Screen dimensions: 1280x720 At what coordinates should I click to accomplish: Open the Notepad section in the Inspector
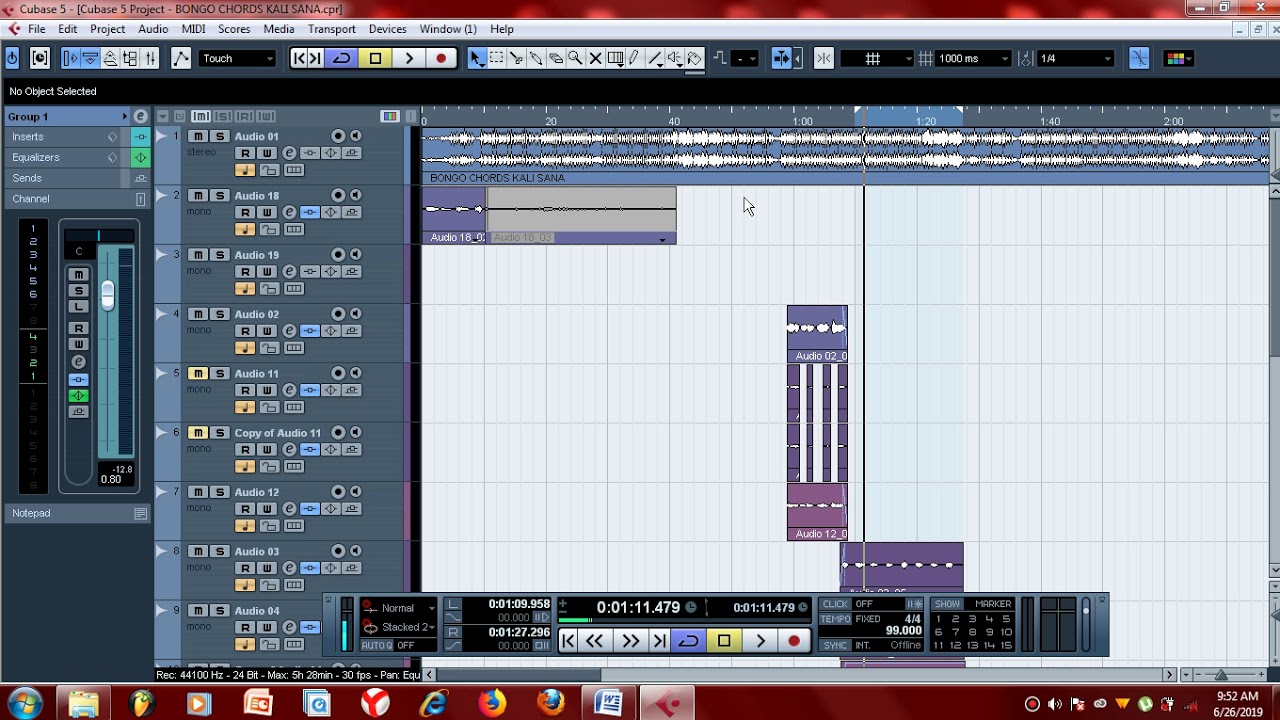pyautogui.click(x=76, y=513)
